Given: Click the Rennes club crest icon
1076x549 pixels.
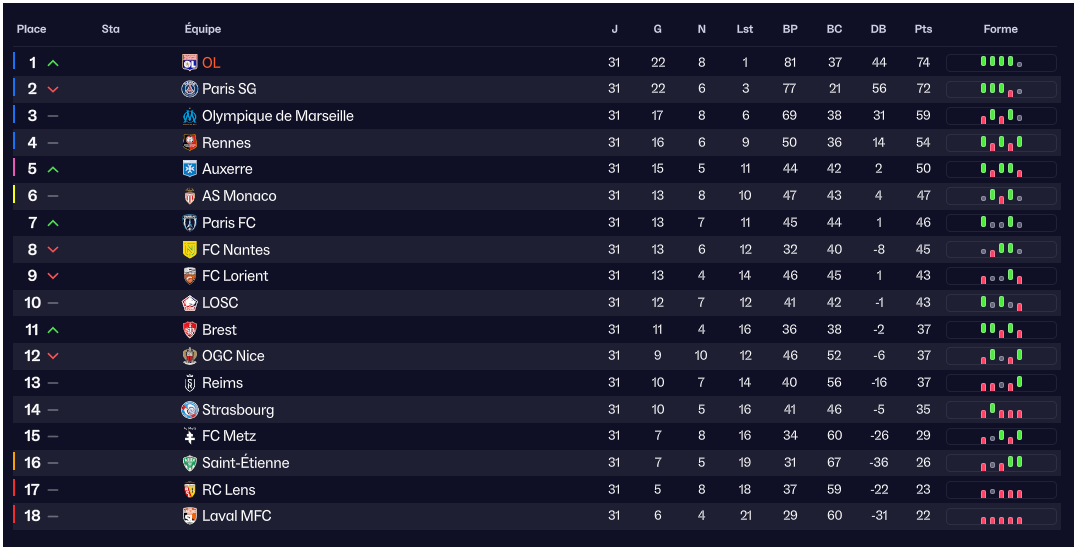Looking at the screenshot, I should (190, 143).
